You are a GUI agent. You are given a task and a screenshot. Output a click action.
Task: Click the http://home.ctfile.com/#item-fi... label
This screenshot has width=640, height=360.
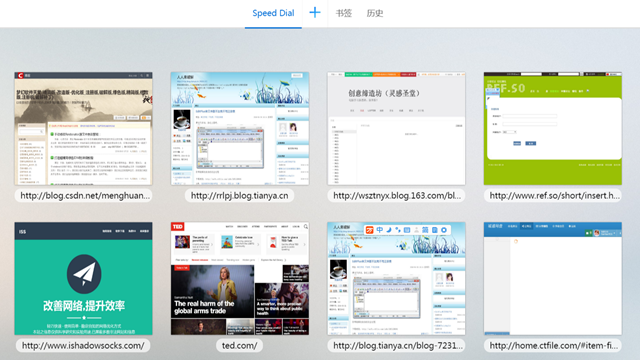553,346
